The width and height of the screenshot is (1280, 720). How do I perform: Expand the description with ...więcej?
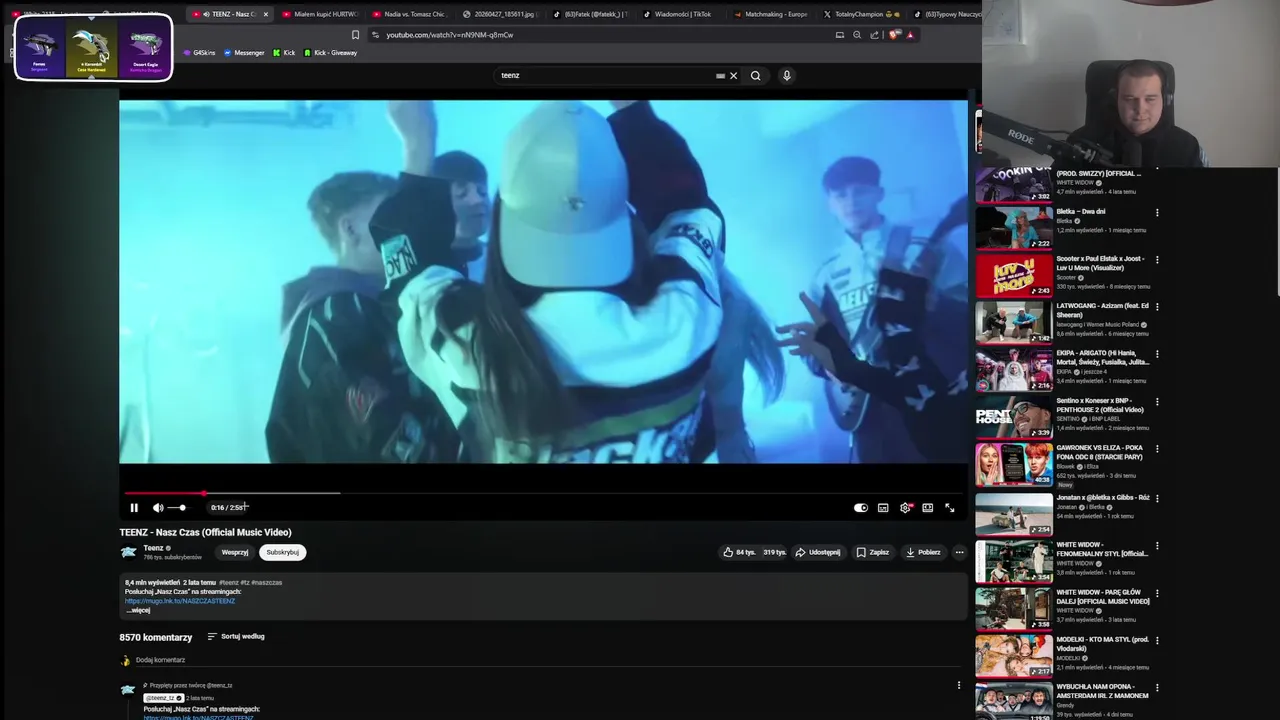click(x=139, y=610)
